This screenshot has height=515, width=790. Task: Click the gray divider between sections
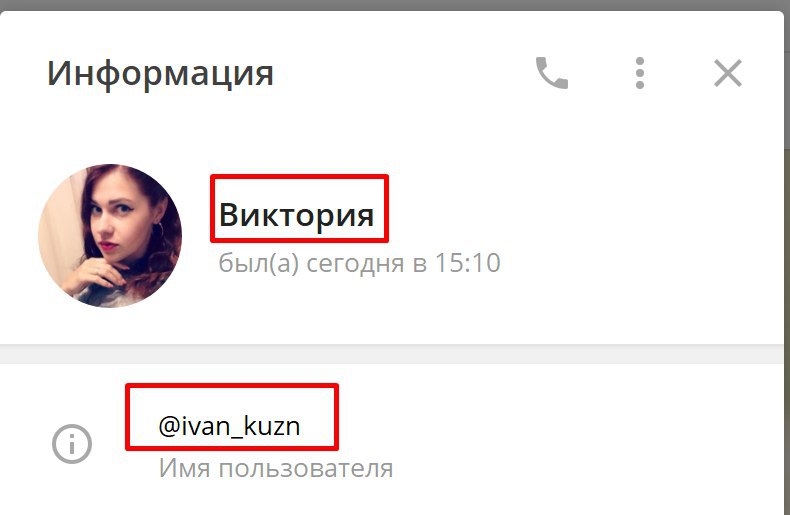(x=392, y=354)
